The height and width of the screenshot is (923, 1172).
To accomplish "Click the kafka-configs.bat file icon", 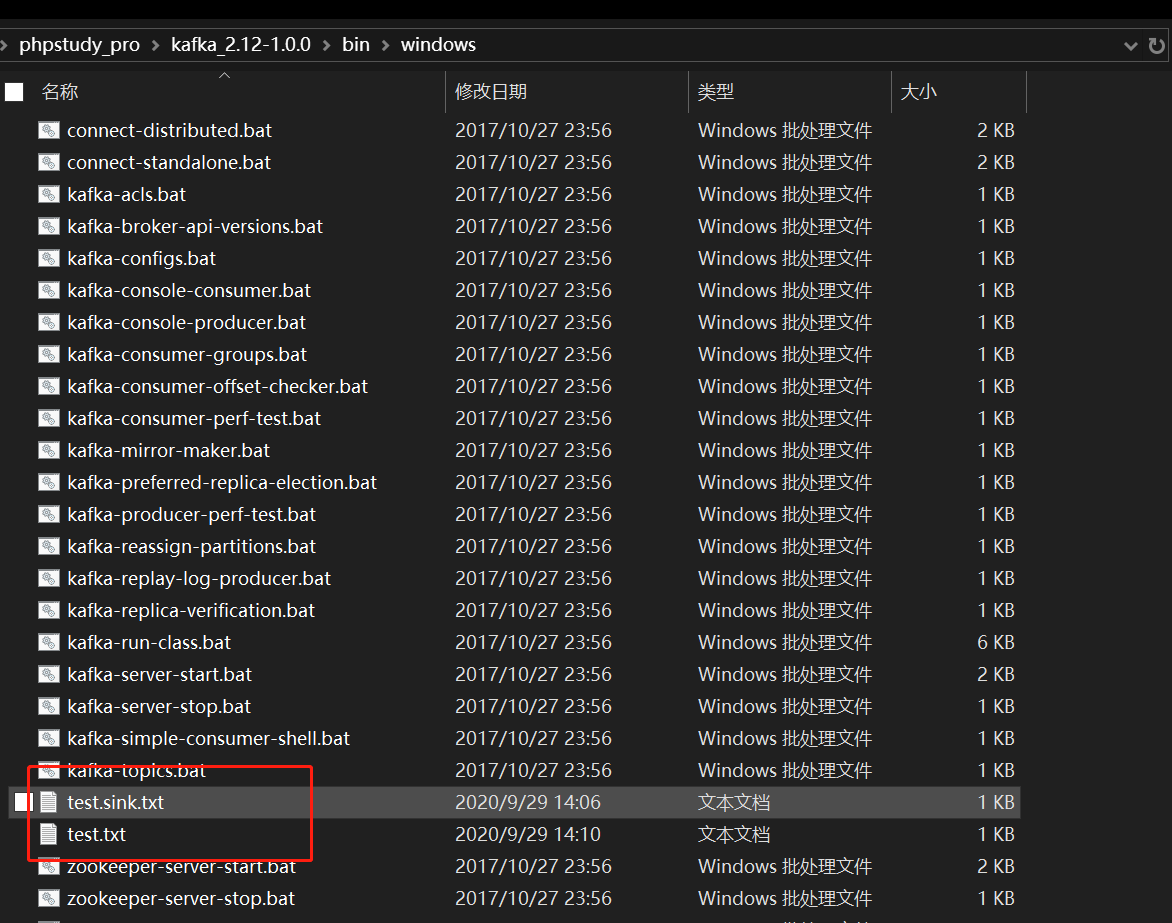I will [x=49, y=259].
